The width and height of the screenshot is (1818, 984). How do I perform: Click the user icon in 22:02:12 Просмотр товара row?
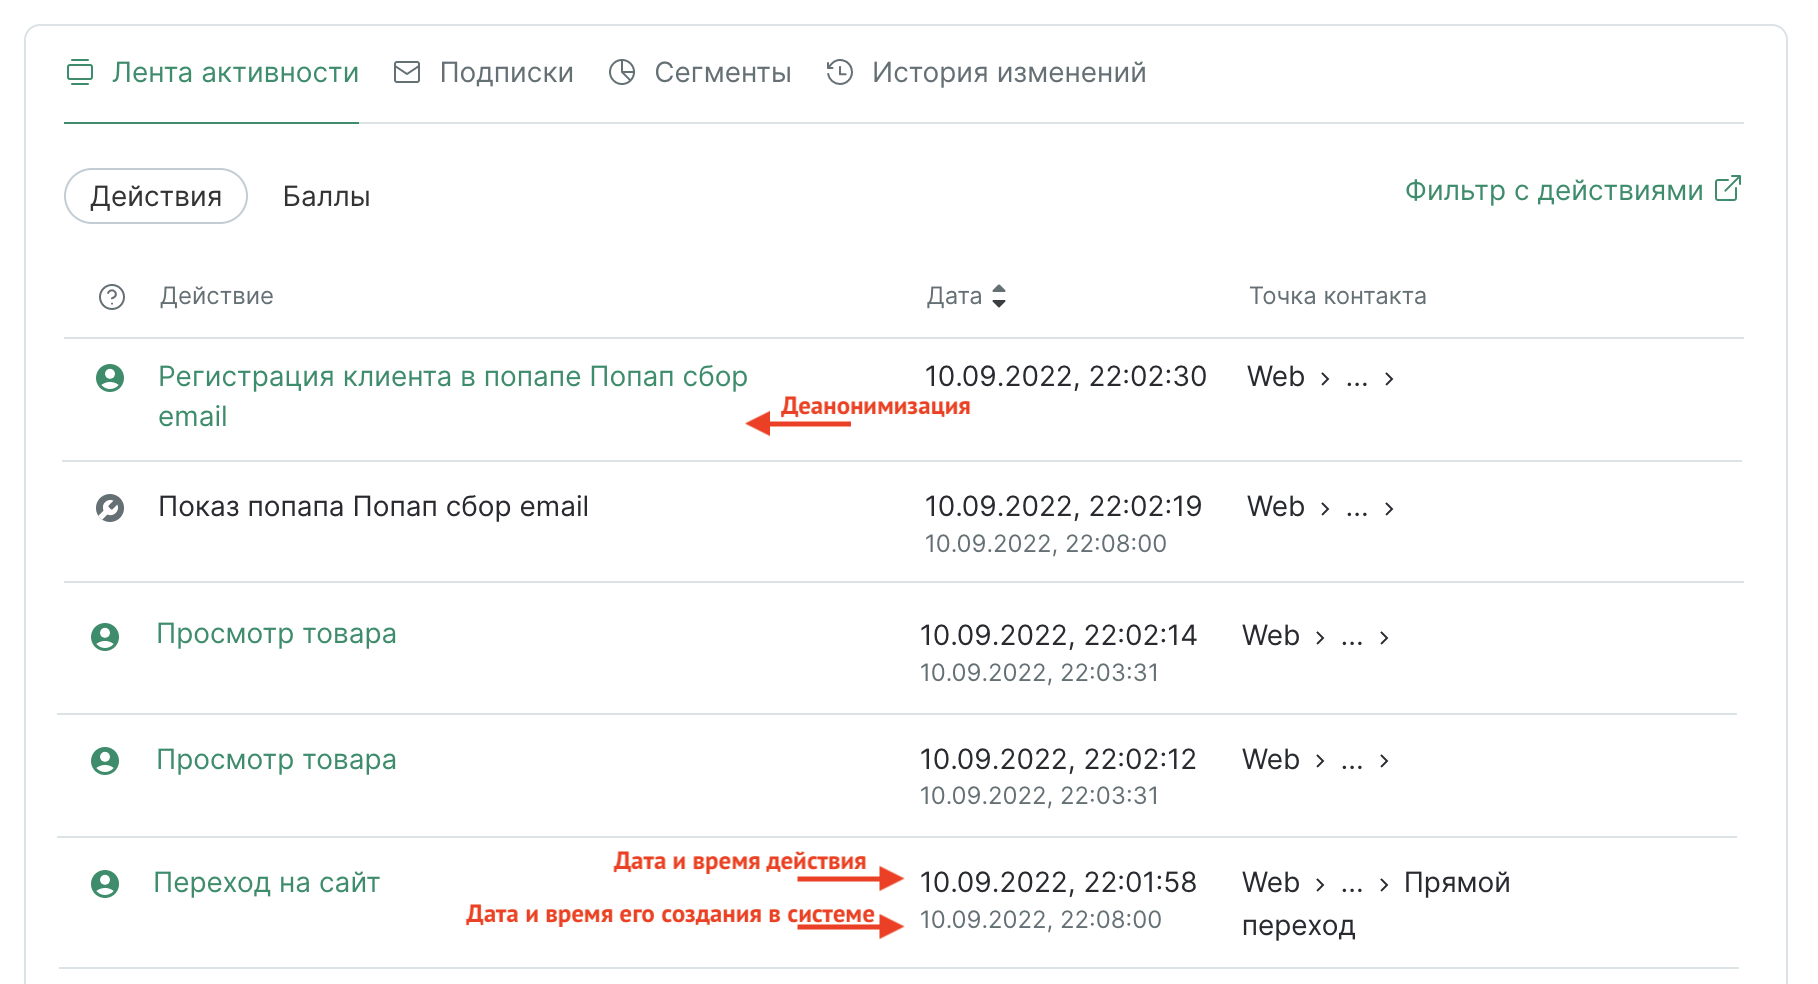click(x=105, y=761)
